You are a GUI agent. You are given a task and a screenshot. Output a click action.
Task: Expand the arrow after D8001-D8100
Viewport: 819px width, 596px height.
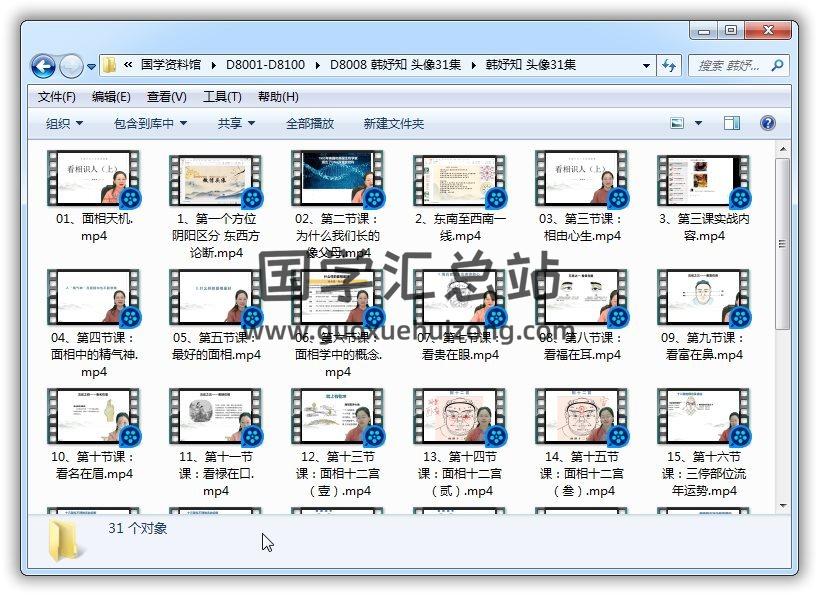[x=318, y=65]
